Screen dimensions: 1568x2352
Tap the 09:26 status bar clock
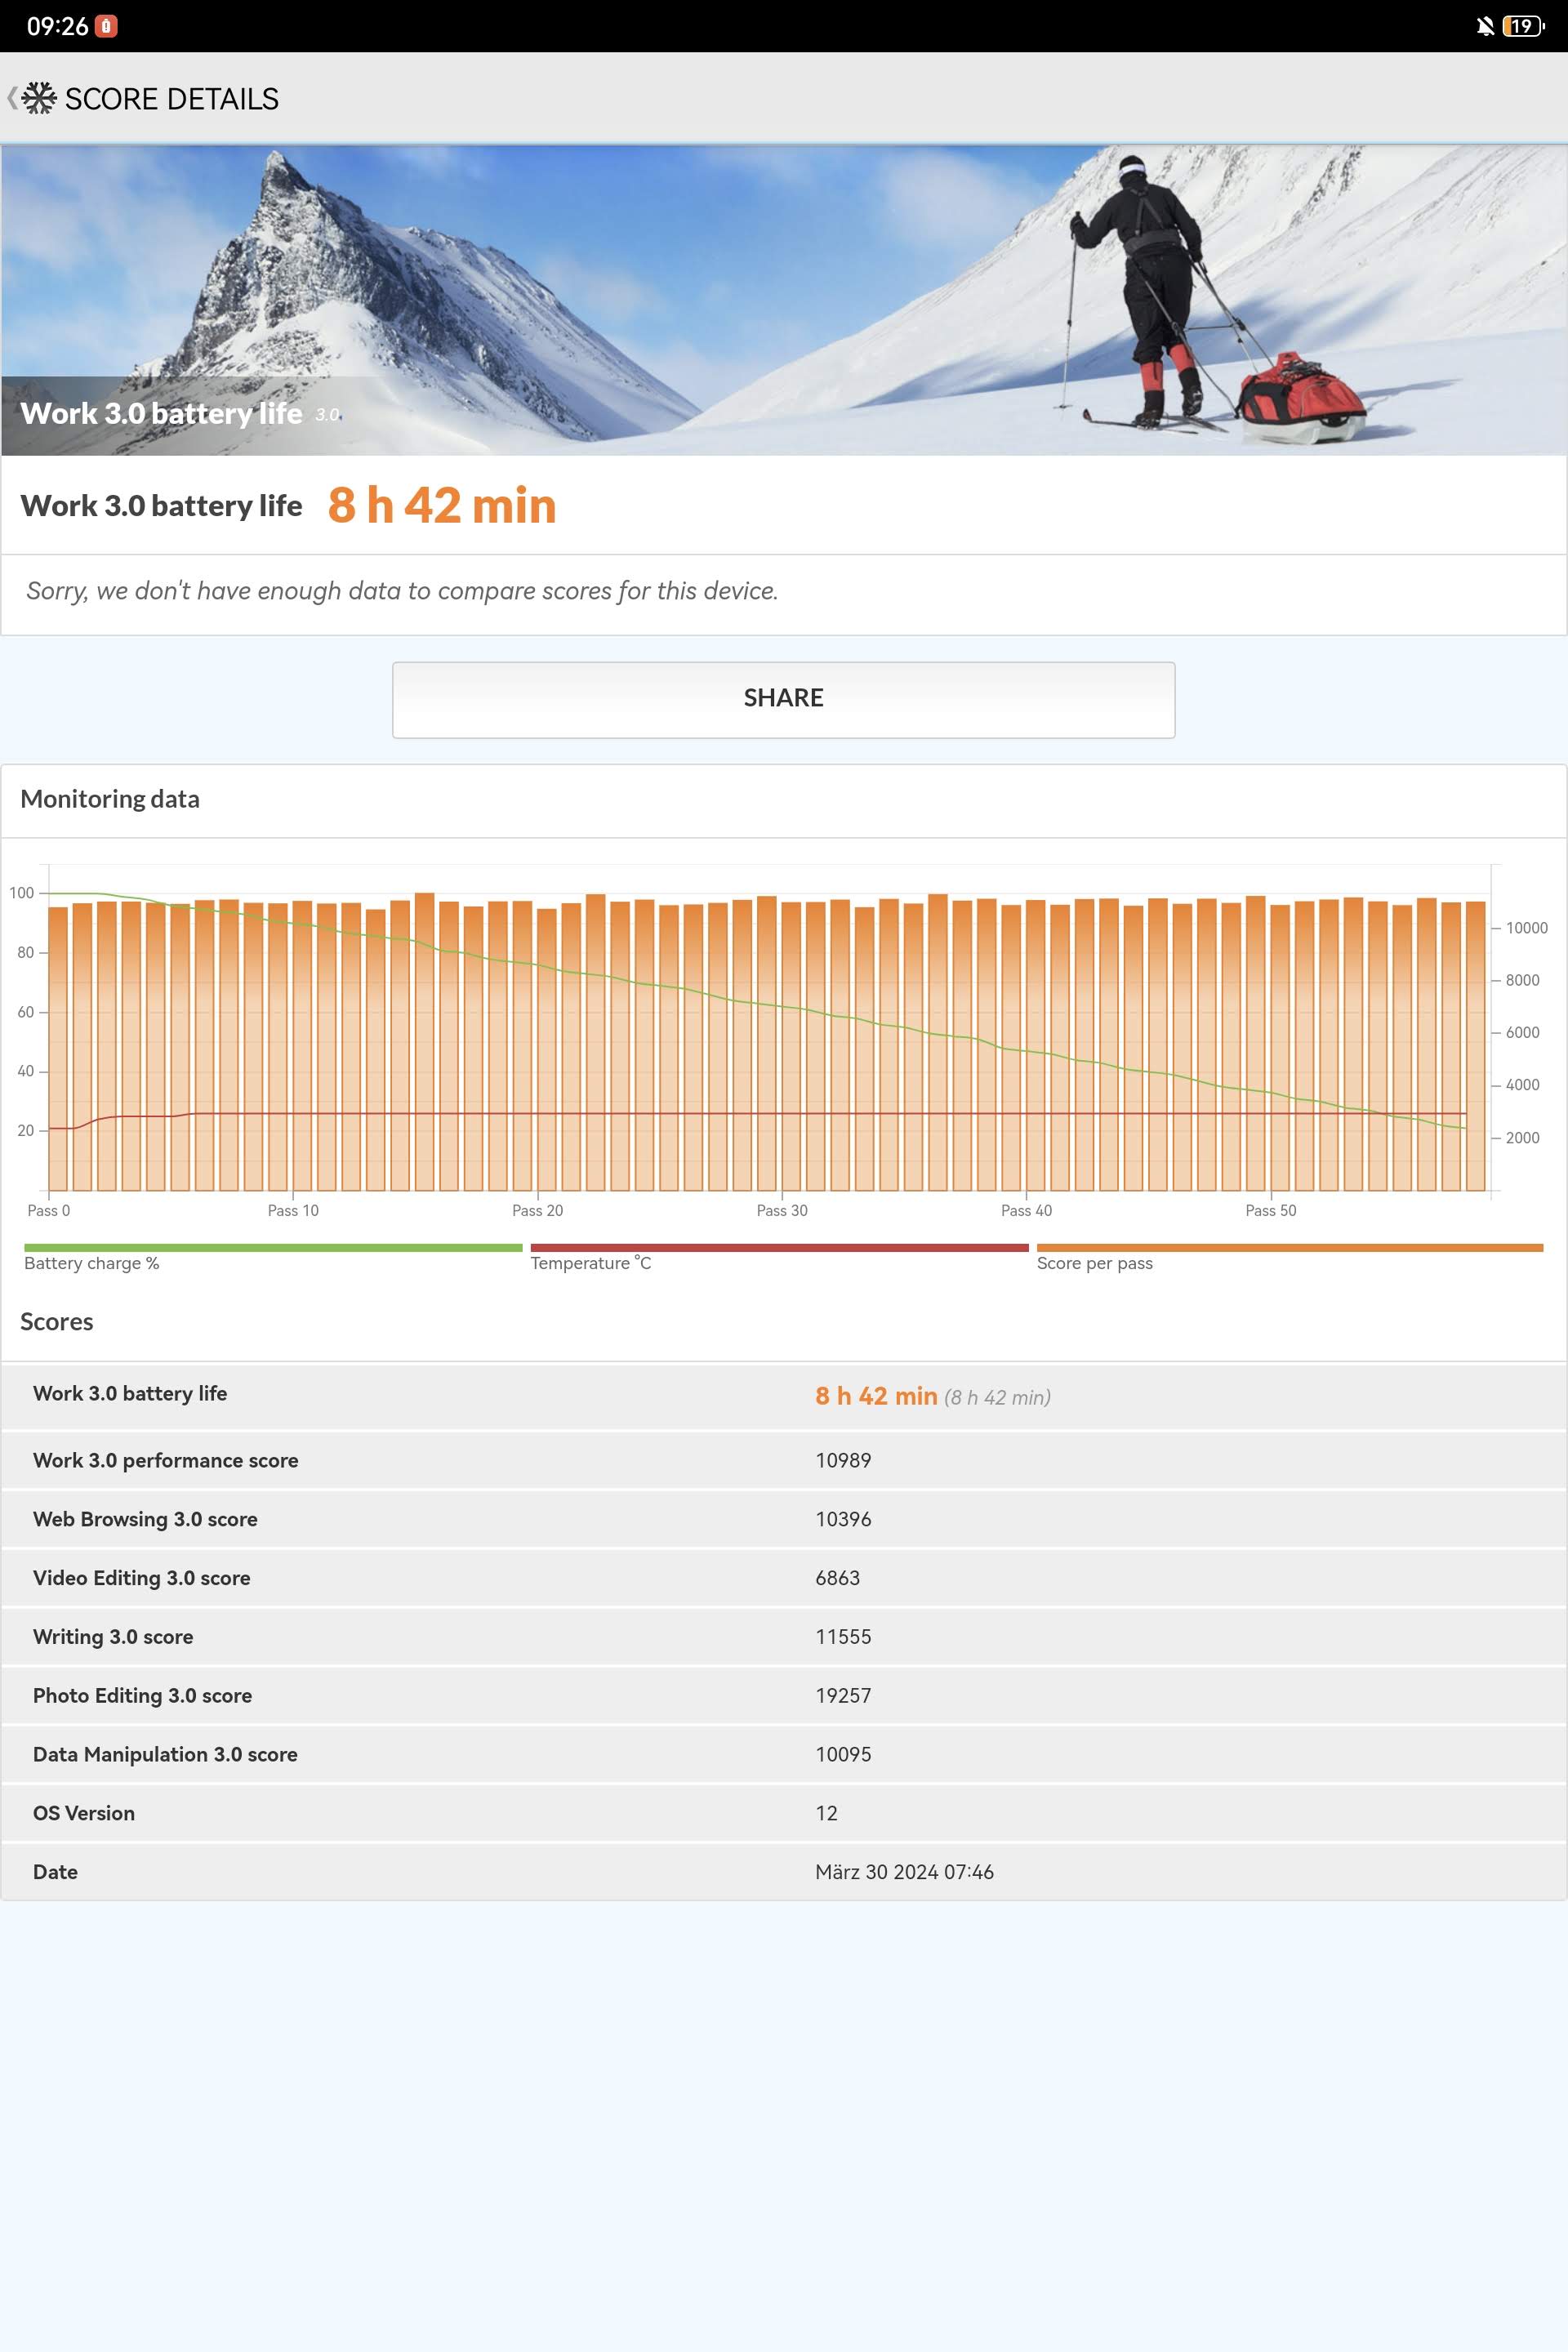pos(57,26)
